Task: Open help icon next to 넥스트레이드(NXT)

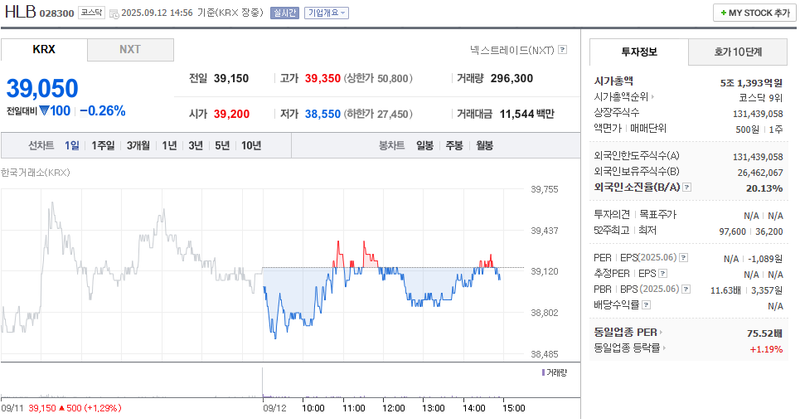Action: (562, 50)
